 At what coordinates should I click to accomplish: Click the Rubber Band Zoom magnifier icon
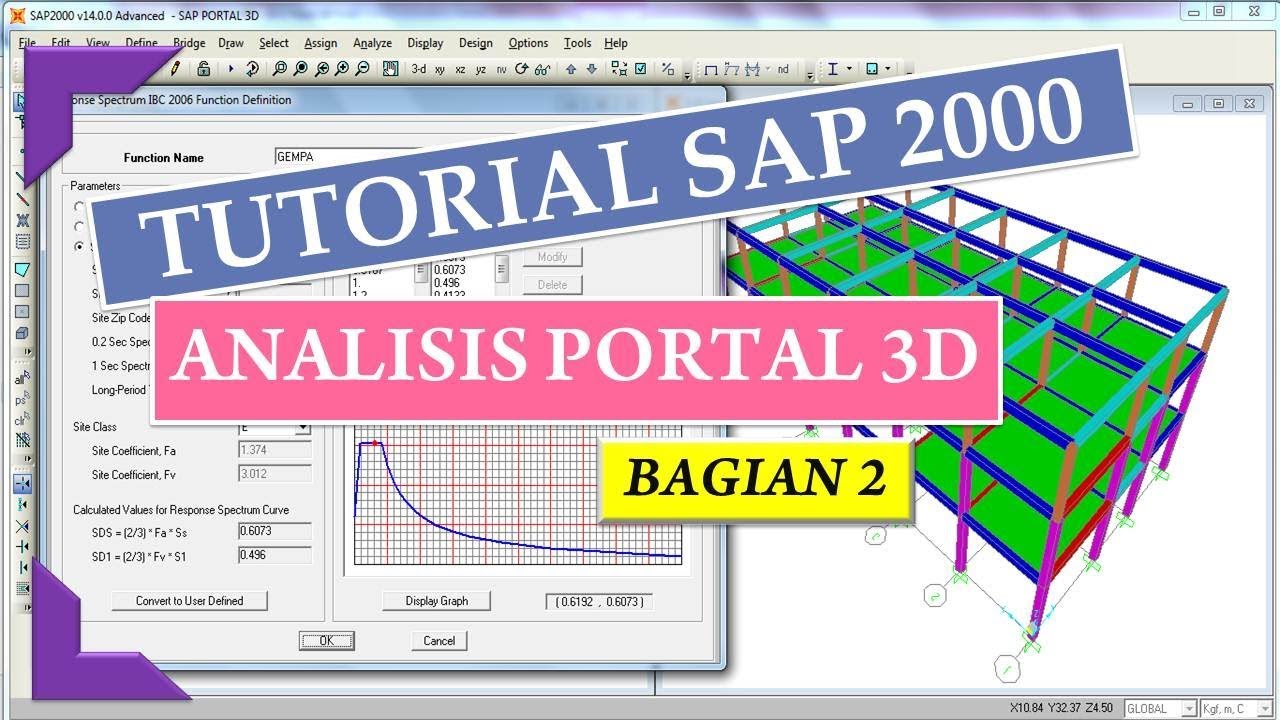coord(280,69)
